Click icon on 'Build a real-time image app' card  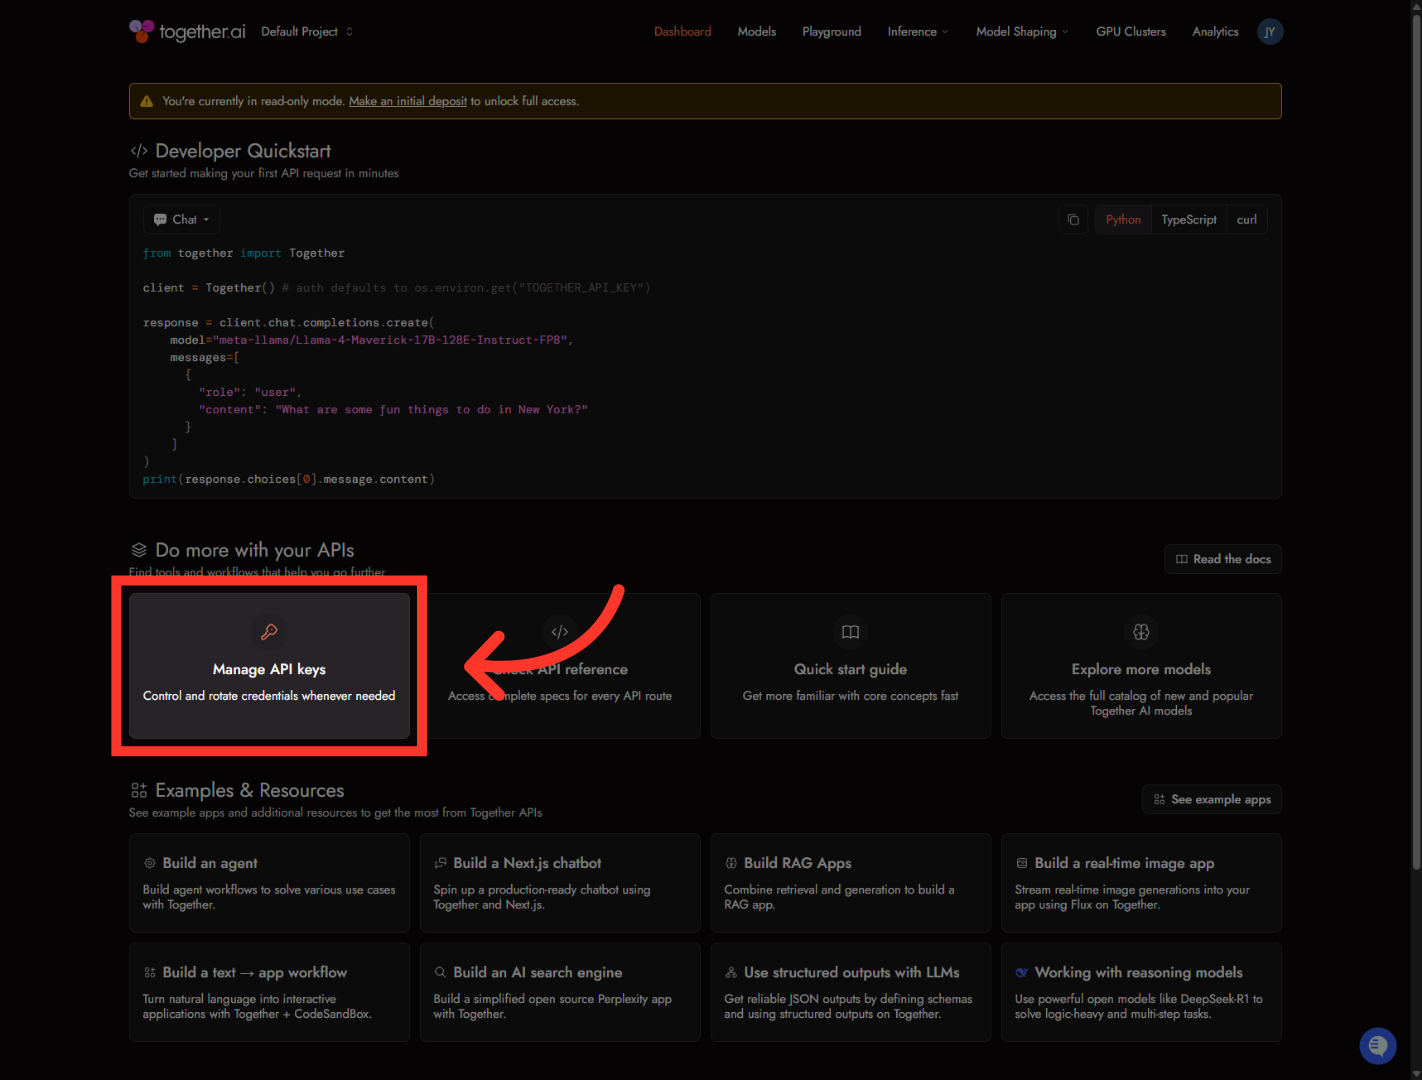pyautogui.click(x=1022, y=863)
